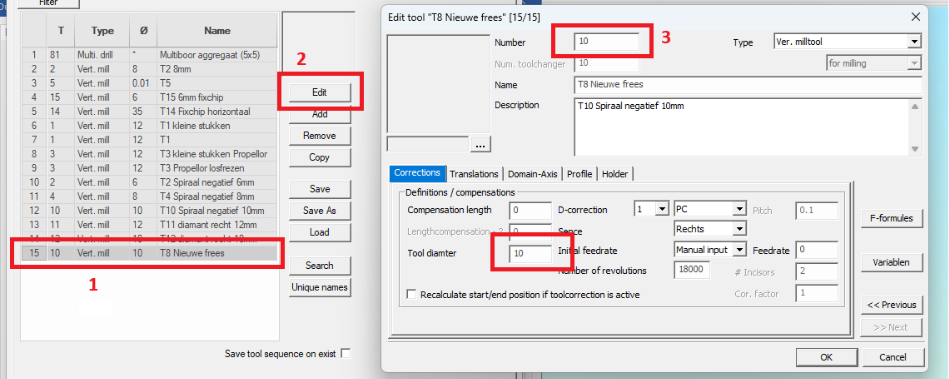Image resolution: width=949 pixels, height=379 pixels.
Task: Click the Edit button
Action: [320, 93]
